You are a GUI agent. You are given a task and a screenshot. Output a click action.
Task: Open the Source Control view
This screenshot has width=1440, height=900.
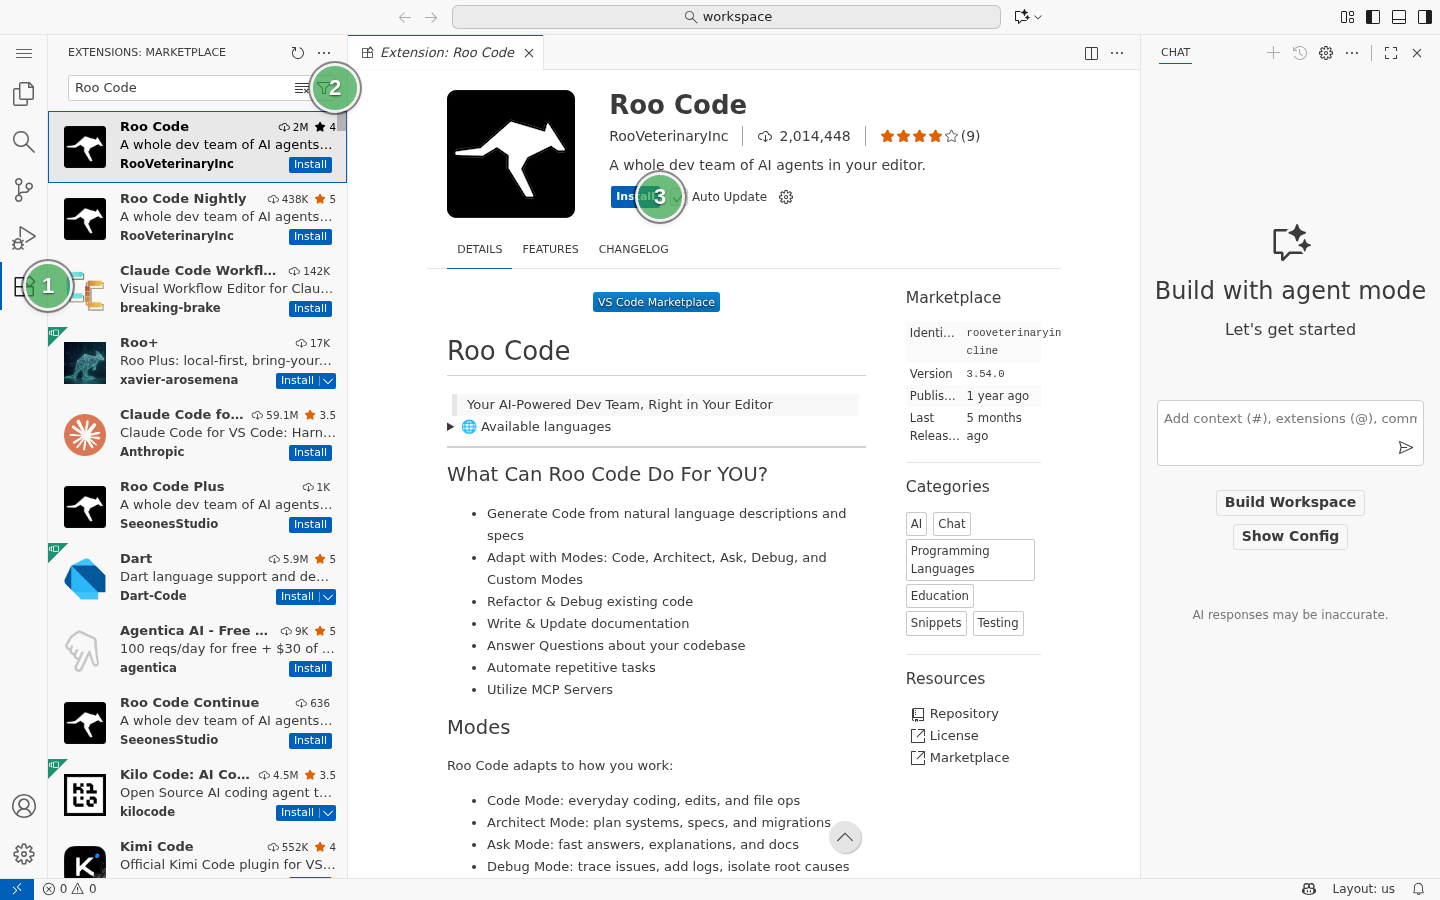point(24,189)
